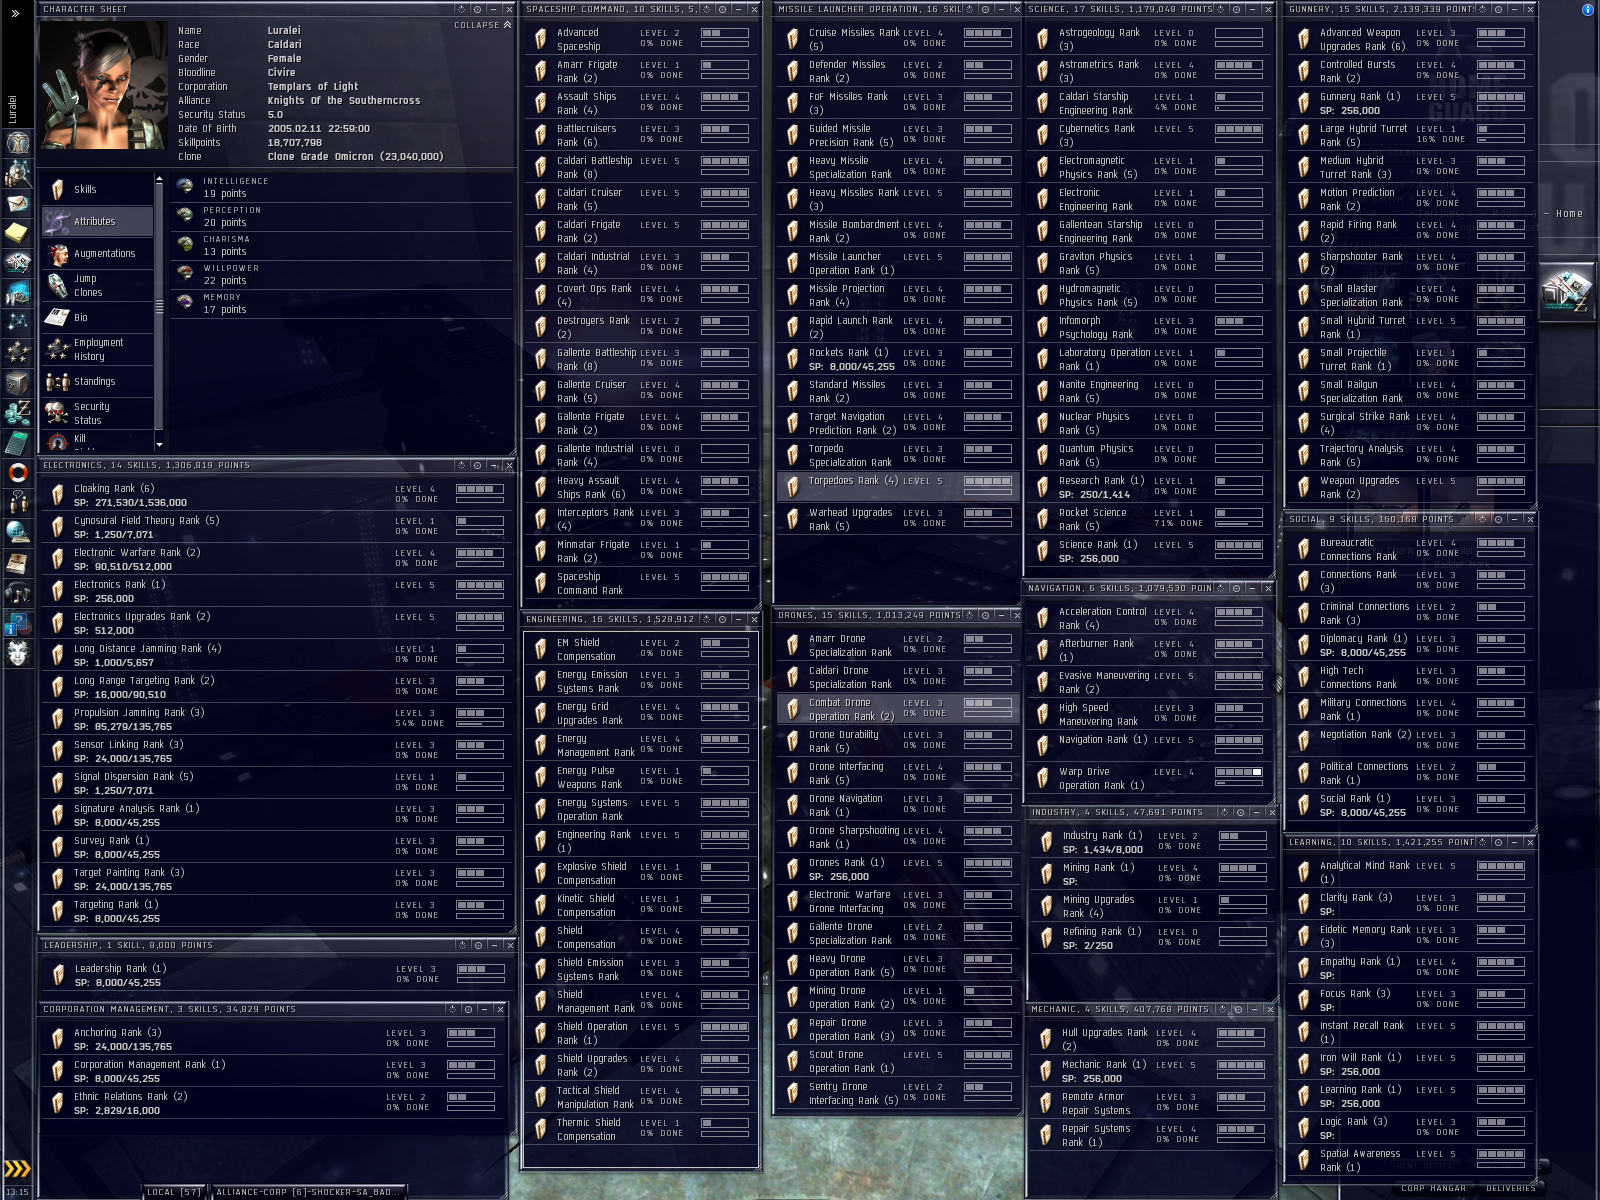This screenshot has height=1200, width=1600.
Task: Click the Luralei character portrait
Action: (104, 86)
